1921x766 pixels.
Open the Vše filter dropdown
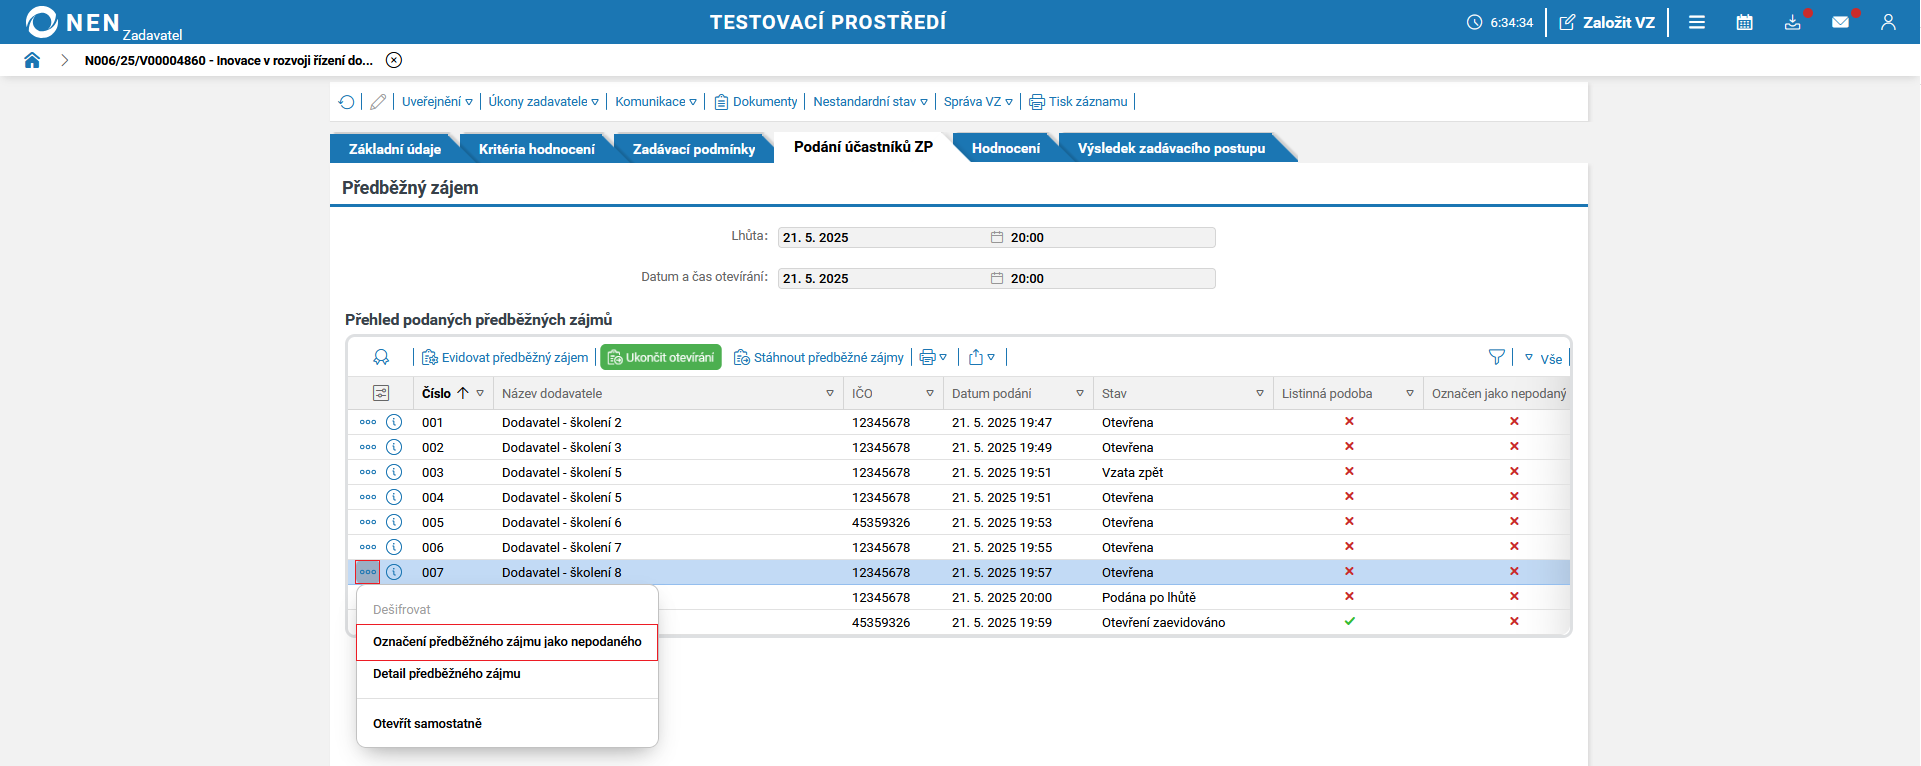point(1543,358)
